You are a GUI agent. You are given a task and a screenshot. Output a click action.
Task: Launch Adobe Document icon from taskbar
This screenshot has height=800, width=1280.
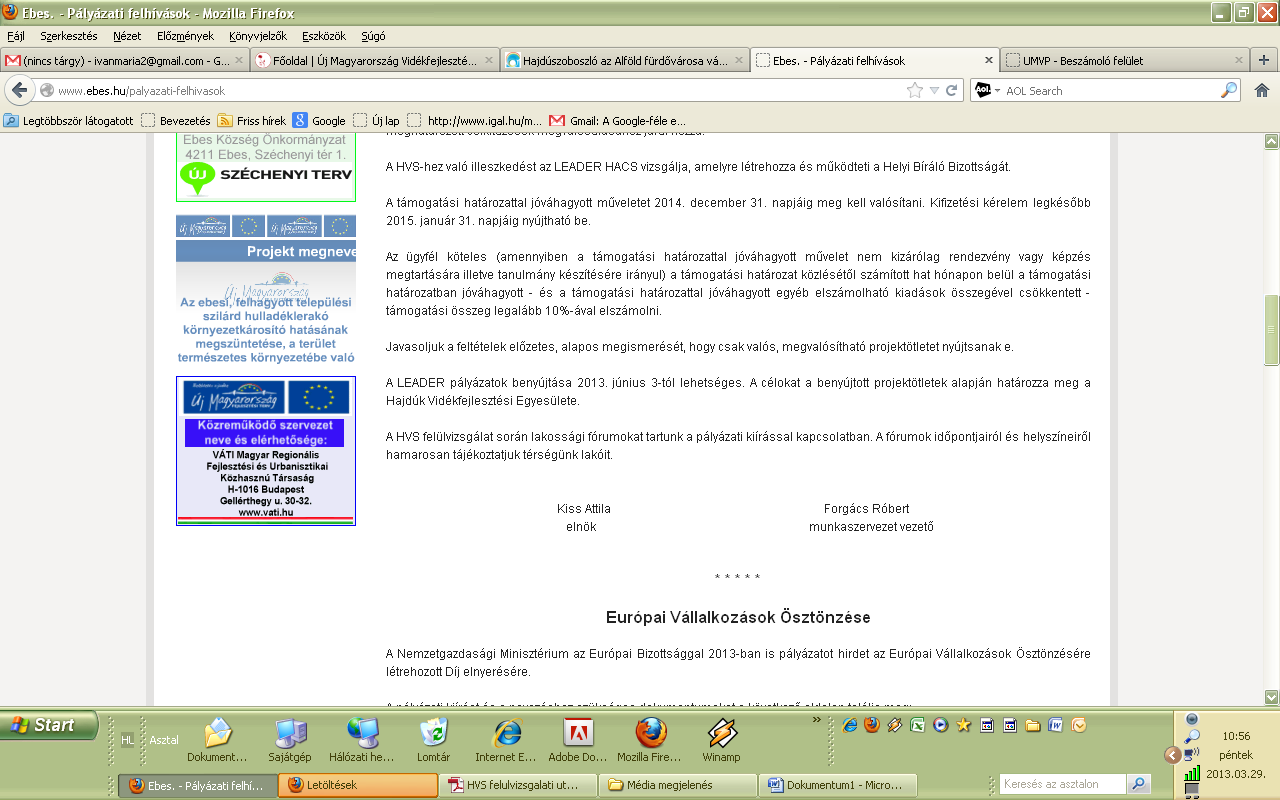coord(578,740)
